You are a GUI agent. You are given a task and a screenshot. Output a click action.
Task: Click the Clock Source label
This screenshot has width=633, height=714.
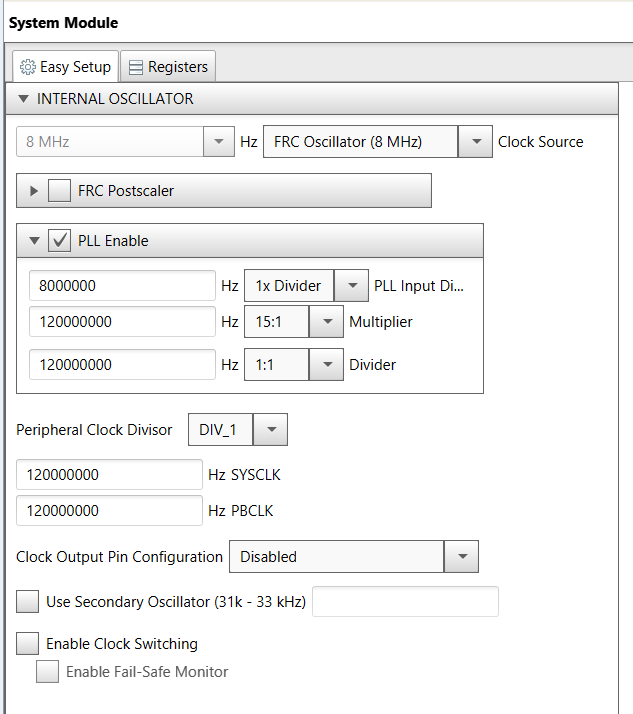(x=541, y=142)
